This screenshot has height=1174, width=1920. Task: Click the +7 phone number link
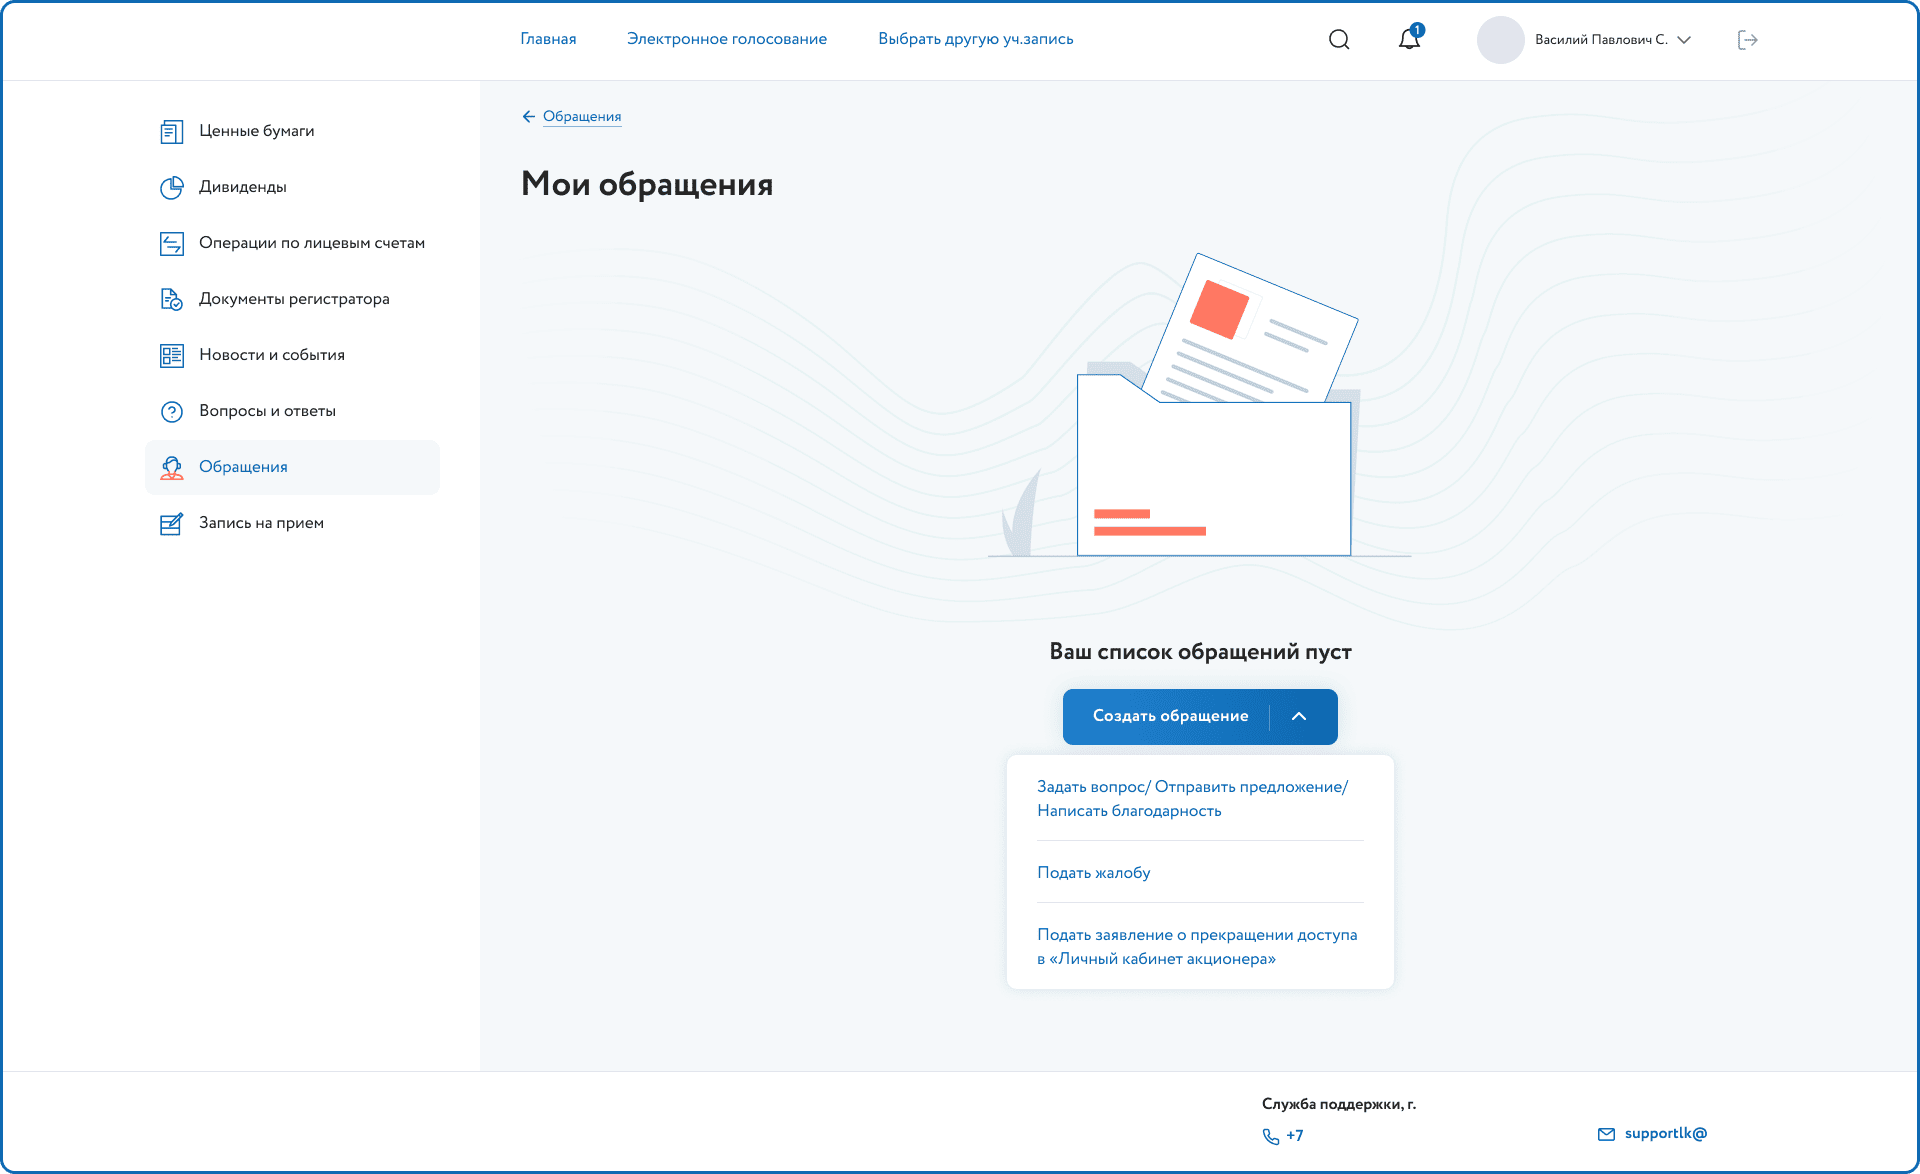coord(1295,1135)
